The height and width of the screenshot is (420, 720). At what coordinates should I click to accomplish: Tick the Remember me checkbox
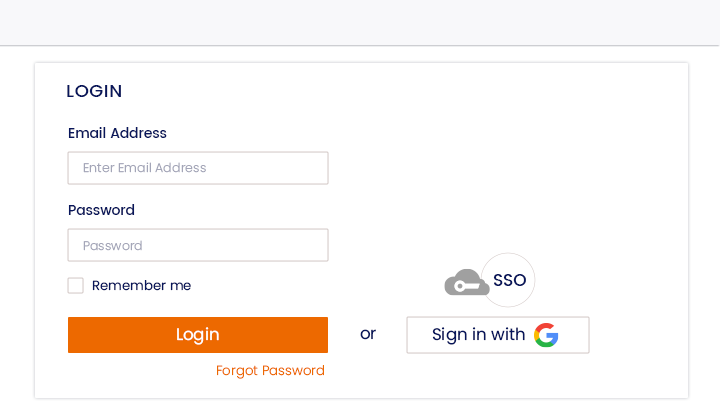[76, 286]
